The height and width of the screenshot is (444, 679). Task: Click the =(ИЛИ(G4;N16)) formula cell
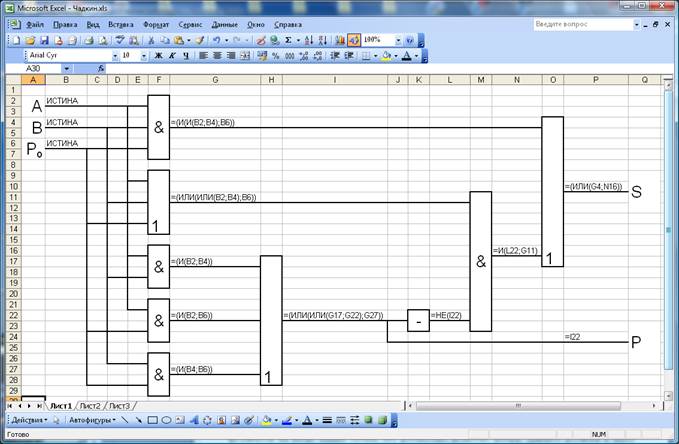(594, 187)
